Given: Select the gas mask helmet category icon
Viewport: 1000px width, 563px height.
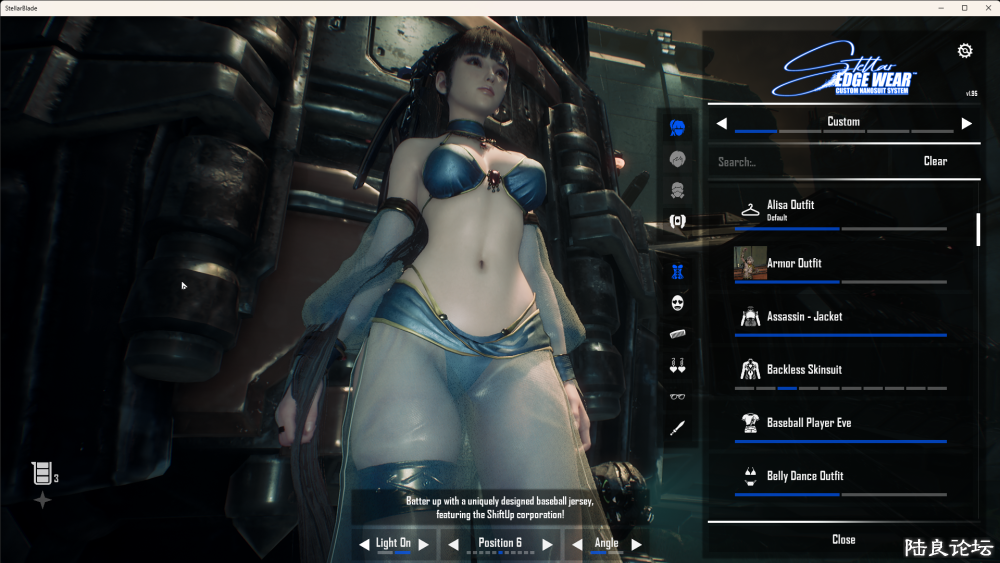Looking at the screenshot, I should coord(677,190).
